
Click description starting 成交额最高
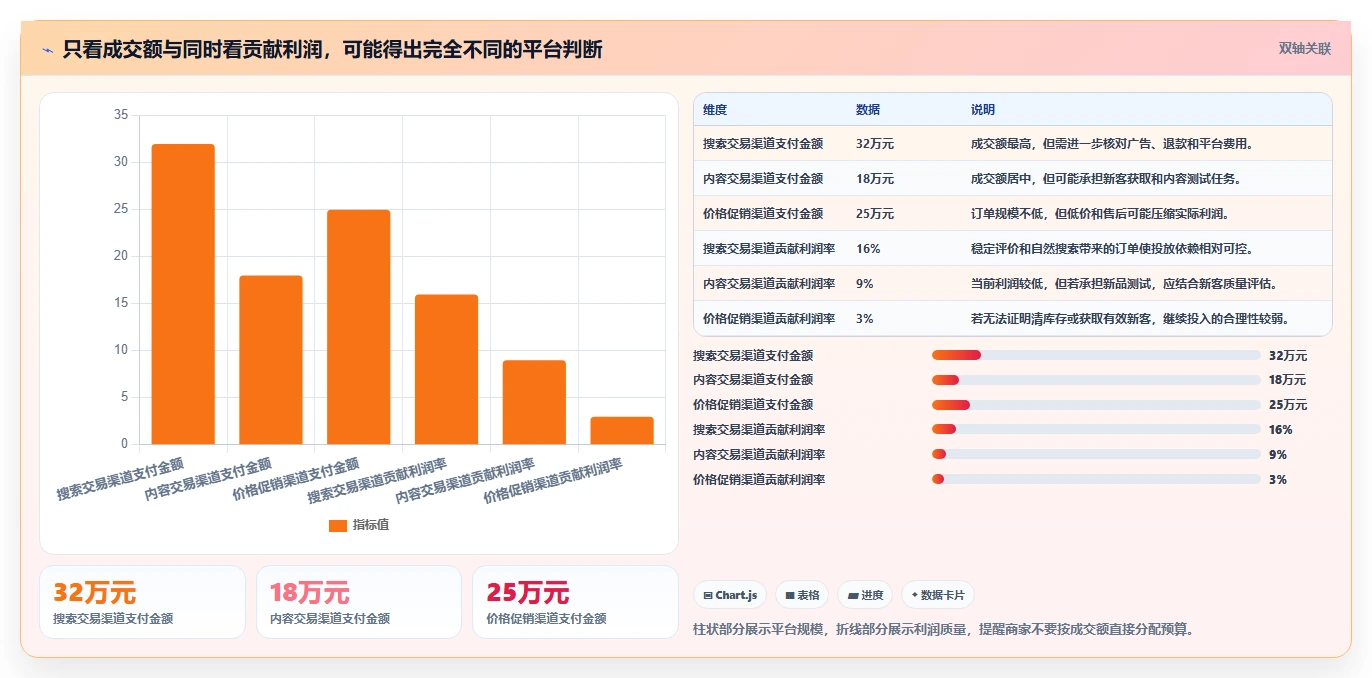click(1112, 144)
